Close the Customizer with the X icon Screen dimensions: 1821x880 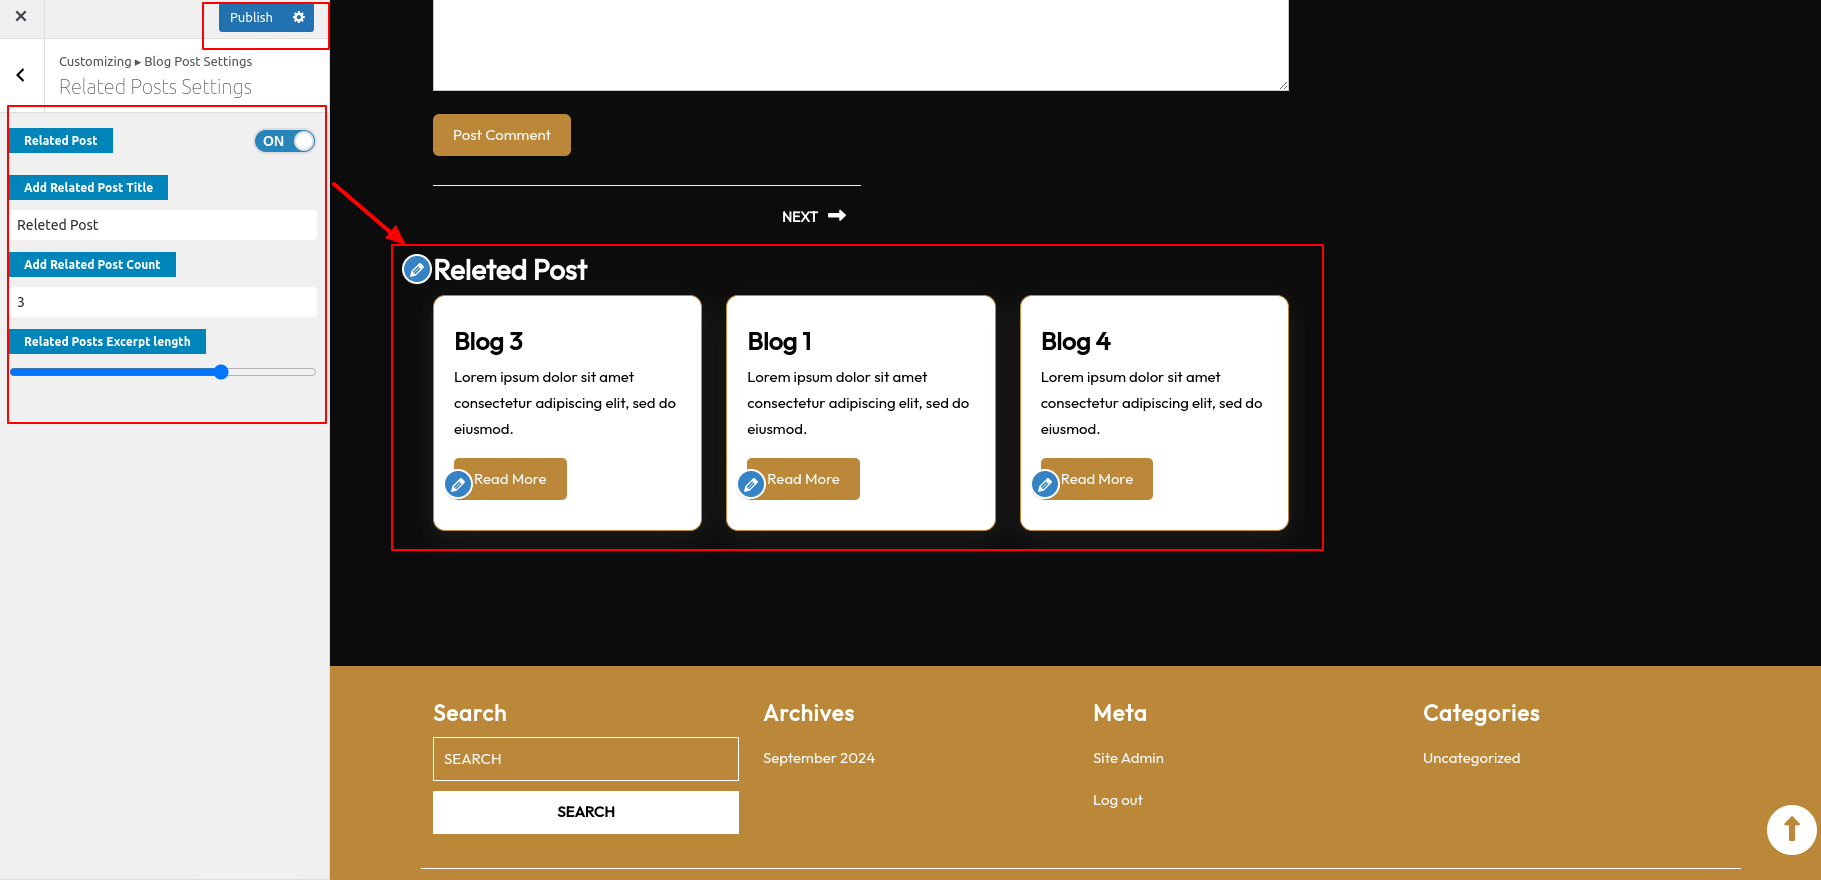click(x=21, y=17)
